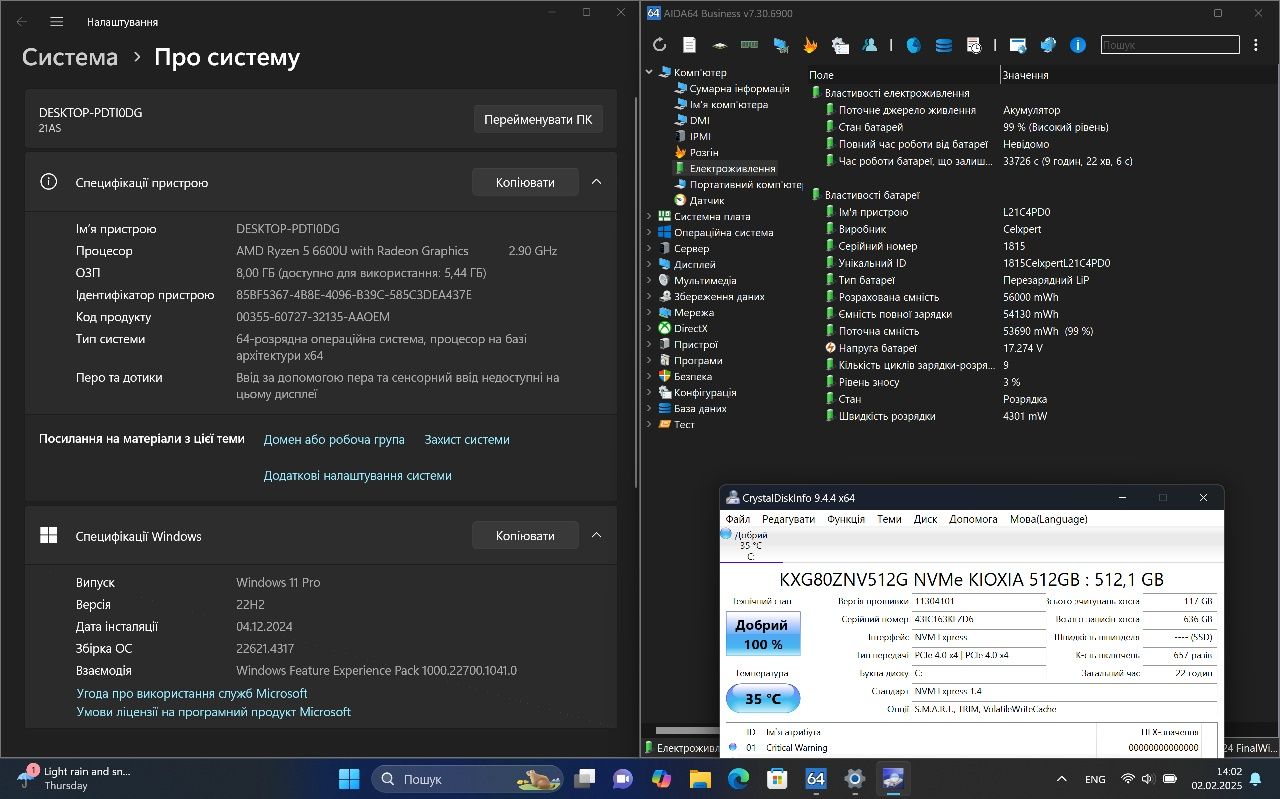Click Перейменувати ПК button
The image size is (1280, 799).
pos(538,119)
